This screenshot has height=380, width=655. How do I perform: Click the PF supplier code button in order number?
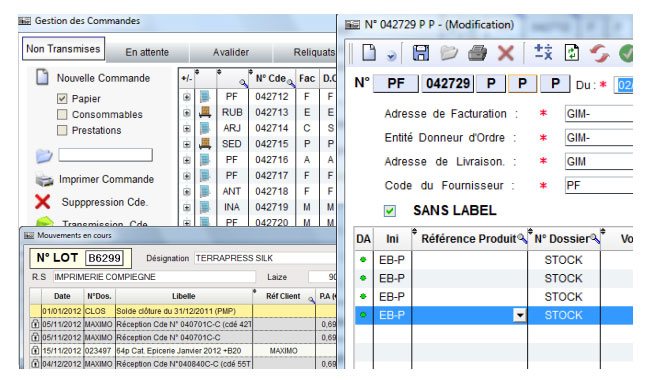tap(396, 84)
